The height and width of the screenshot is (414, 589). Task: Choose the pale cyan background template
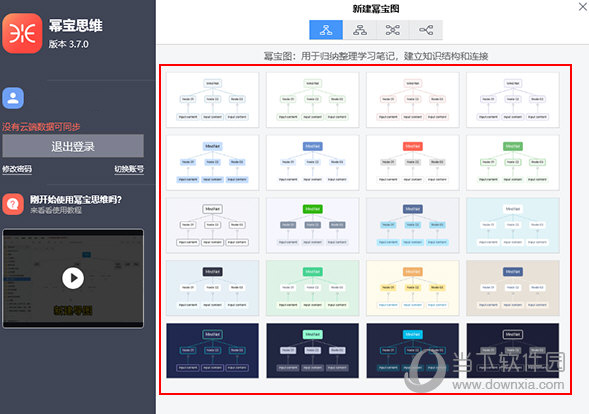point(513,225)
